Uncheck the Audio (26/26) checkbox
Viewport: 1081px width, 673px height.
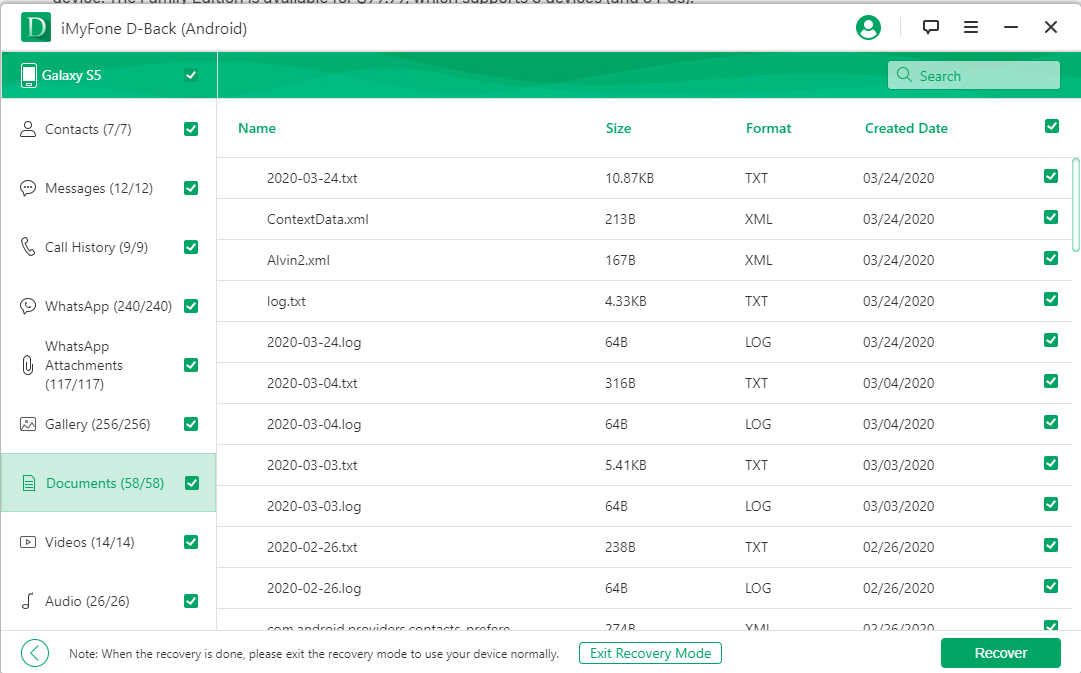click(x=191, y=601)
